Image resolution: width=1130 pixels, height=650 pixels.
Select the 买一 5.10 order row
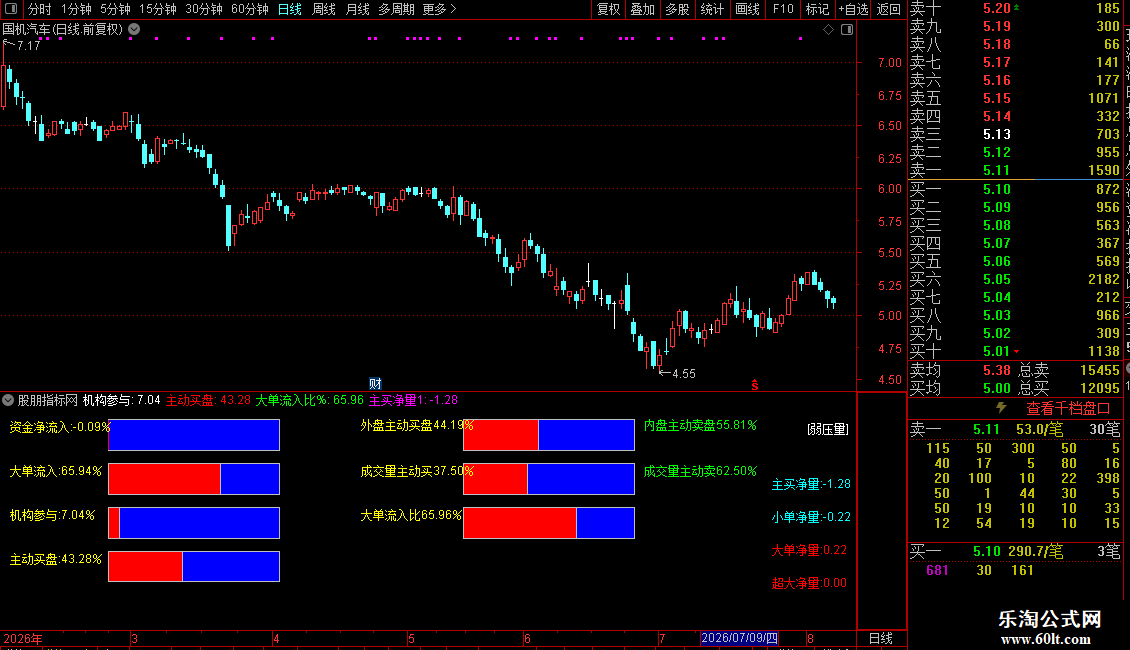(x=1015, y=190)
